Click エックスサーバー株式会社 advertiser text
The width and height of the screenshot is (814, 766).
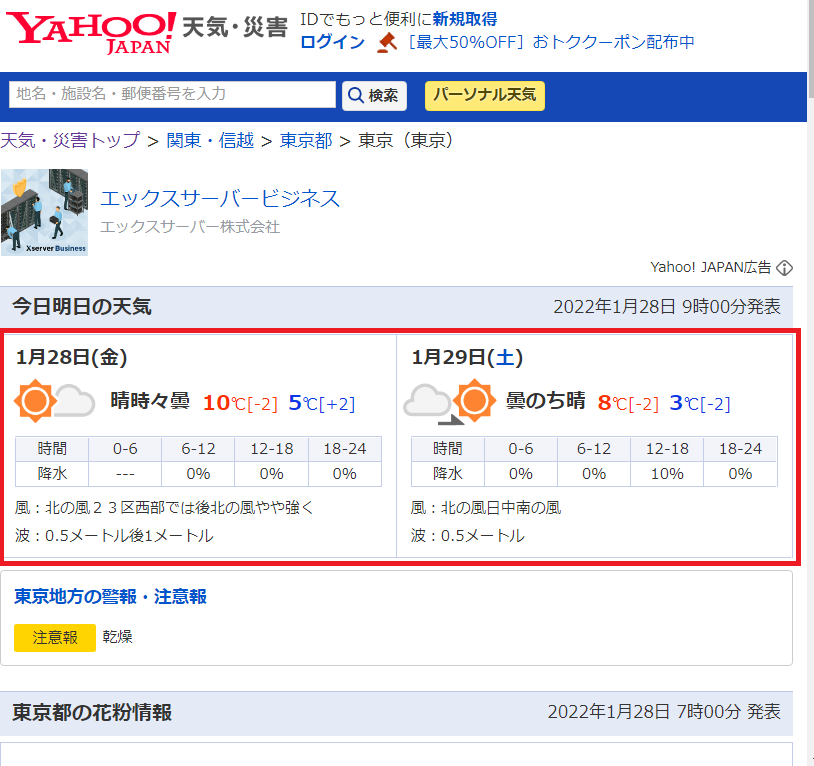(x=190, y=227)
